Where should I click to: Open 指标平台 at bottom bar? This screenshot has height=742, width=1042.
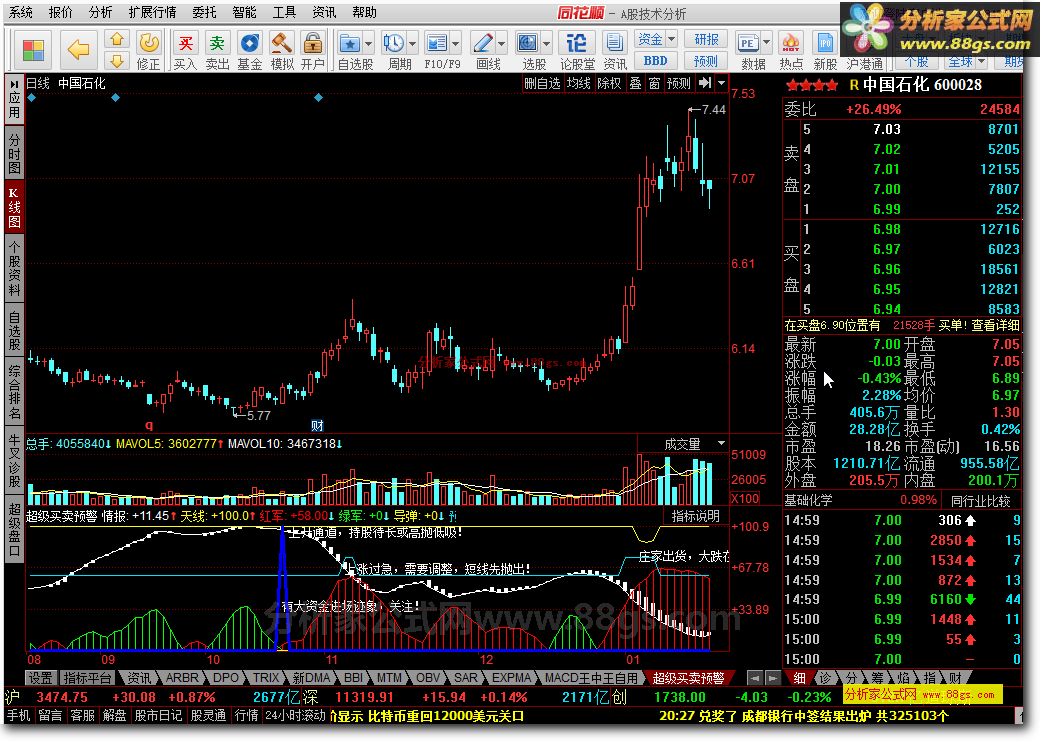[87, 678]
